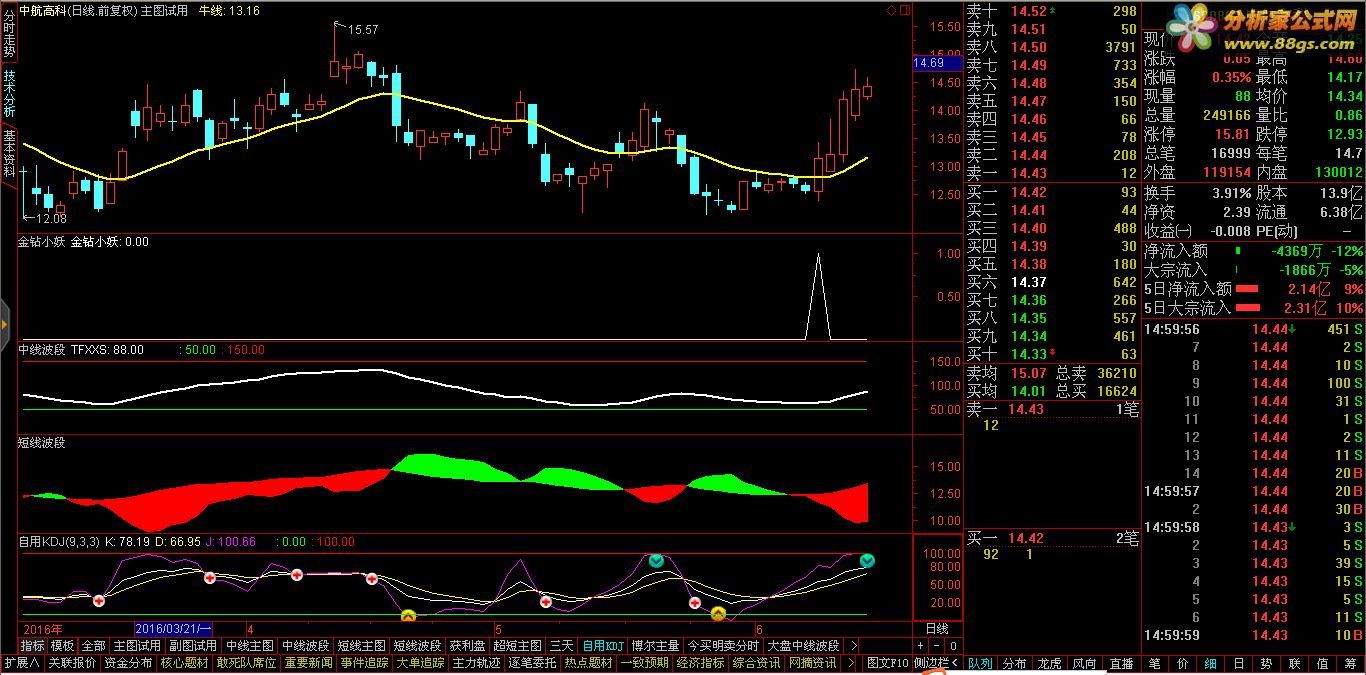
Task: Select the 超短主图 tab
Action: (516, 646)
